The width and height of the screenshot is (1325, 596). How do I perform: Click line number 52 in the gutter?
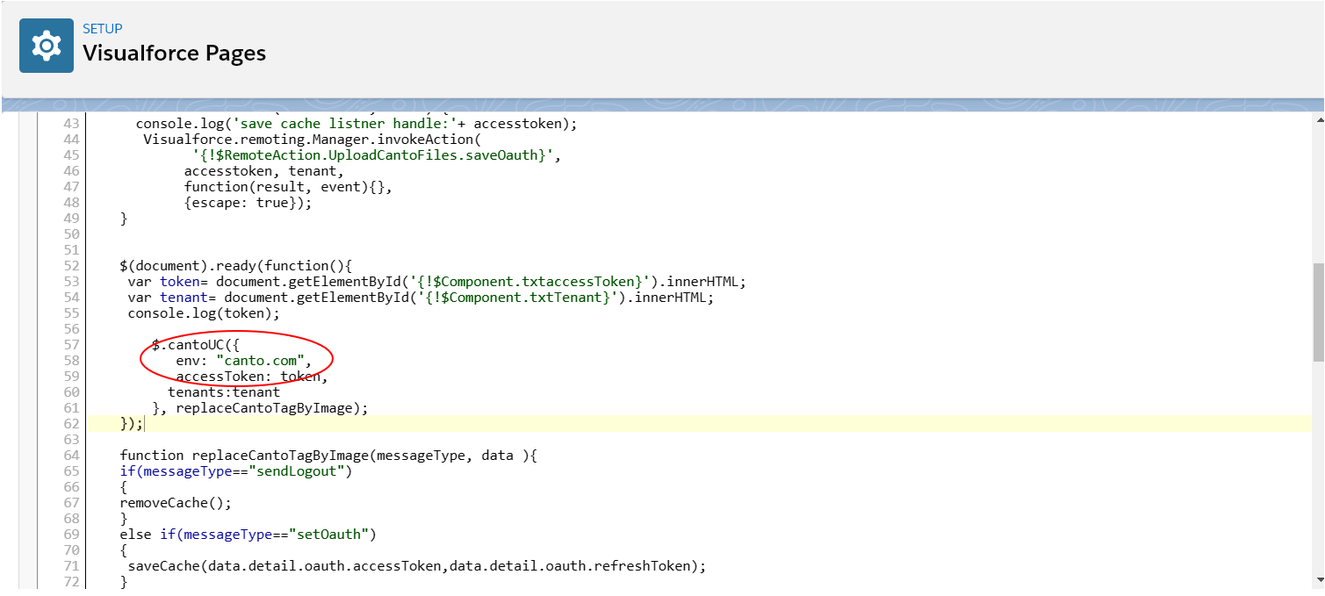70,266
